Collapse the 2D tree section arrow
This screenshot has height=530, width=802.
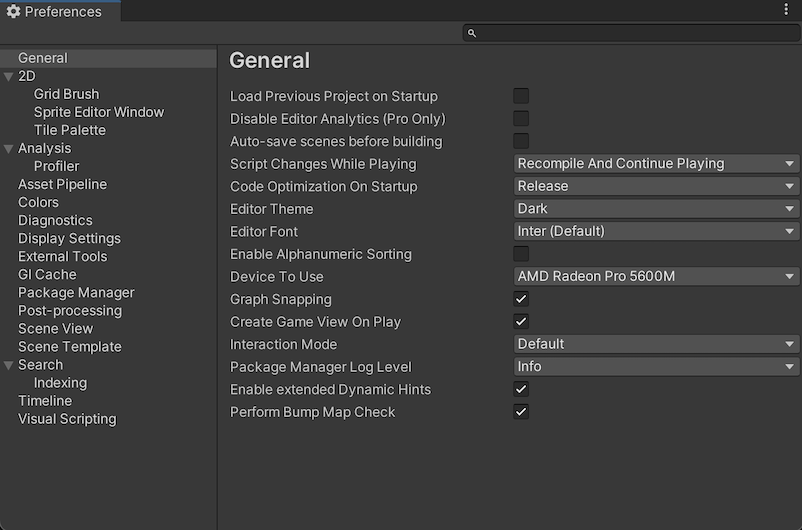click(9, 77)
